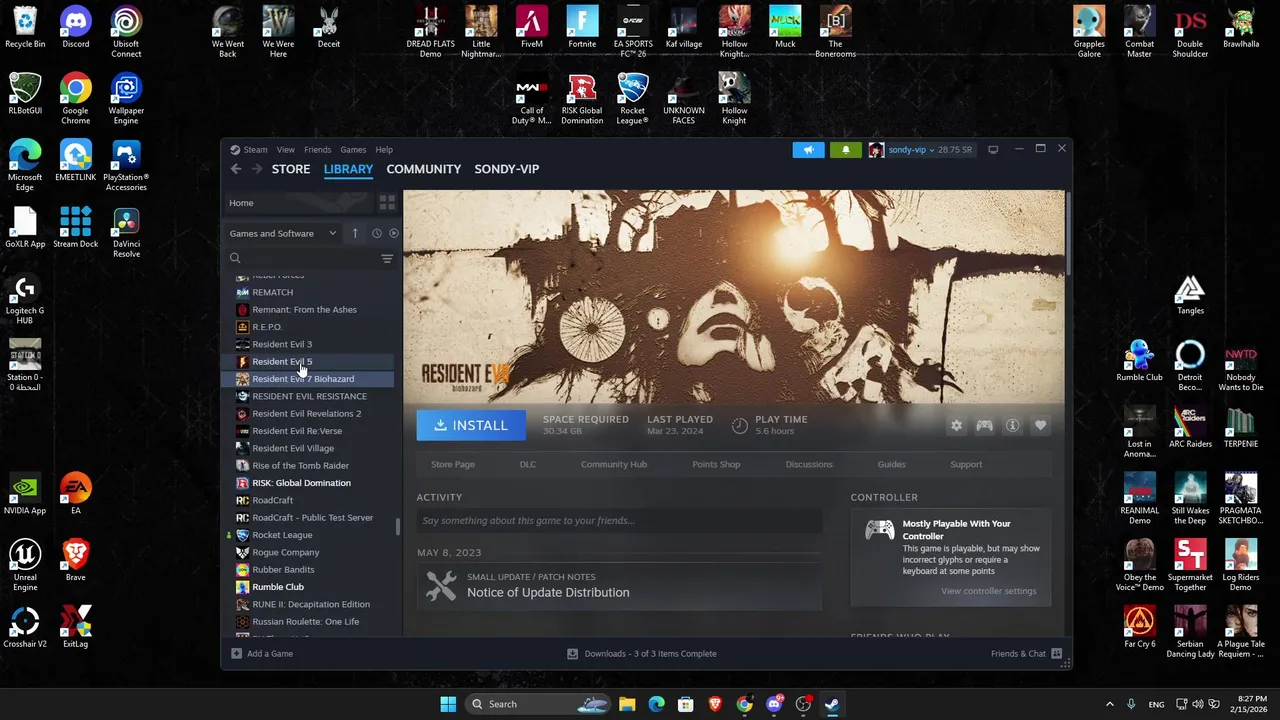Click library search magnifier icon

[x=235, y=259]
